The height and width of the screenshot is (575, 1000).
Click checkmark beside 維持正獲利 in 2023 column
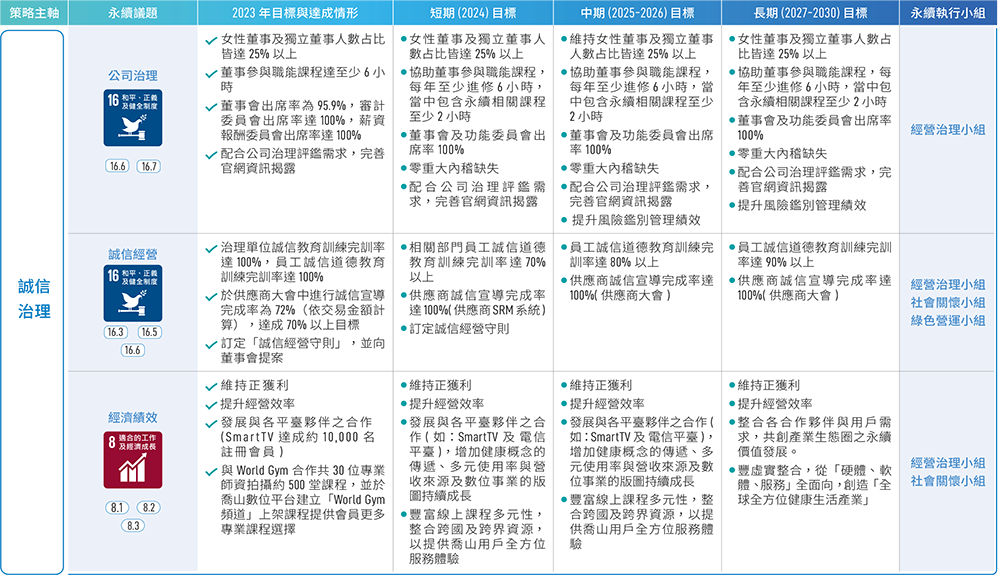point(211,386)
